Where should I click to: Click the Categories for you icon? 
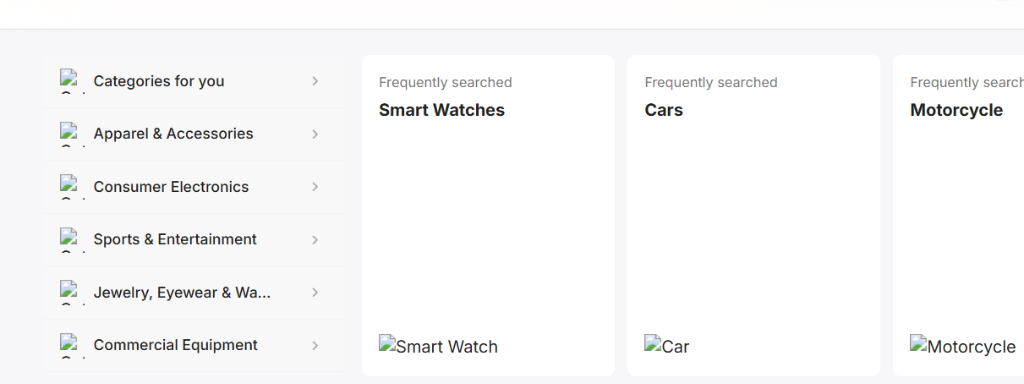72,82
